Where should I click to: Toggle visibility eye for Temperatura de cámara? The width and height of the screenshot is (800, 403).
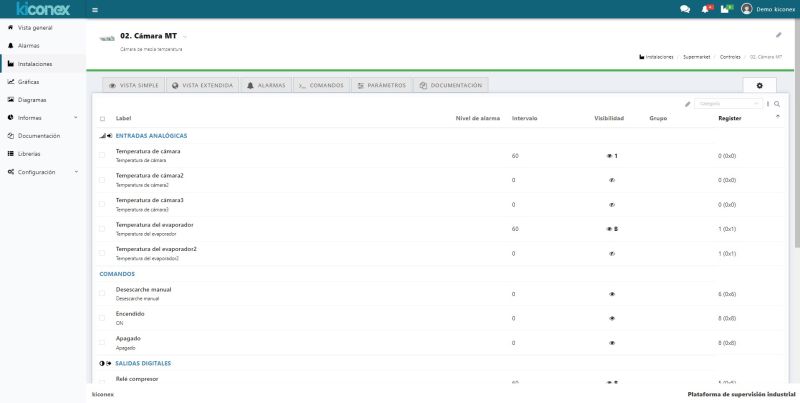609,156
